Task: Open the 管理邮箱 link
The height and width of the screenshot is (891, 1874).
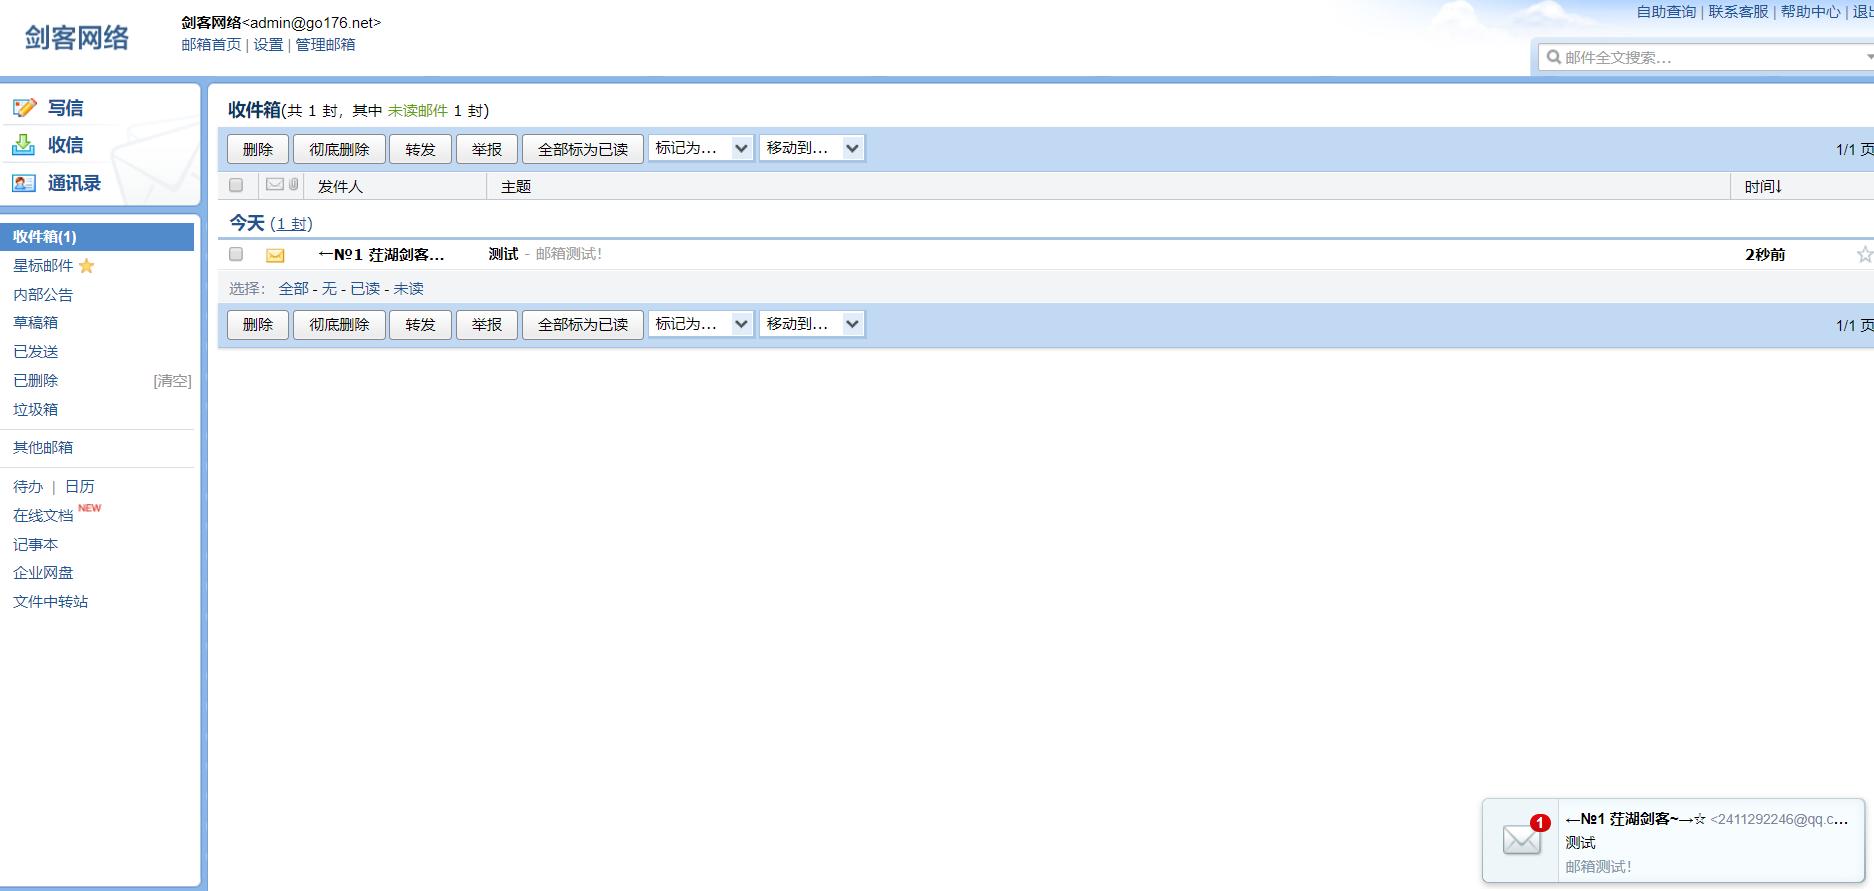Action: coord(325,45)
